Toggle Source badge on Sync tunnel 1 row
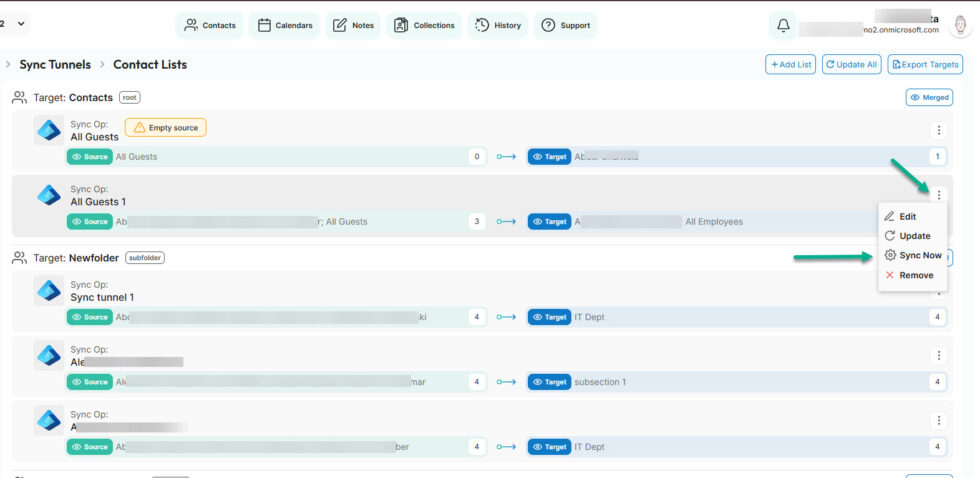The height and width of the screenshot is (478, 980). click(90, 317)
